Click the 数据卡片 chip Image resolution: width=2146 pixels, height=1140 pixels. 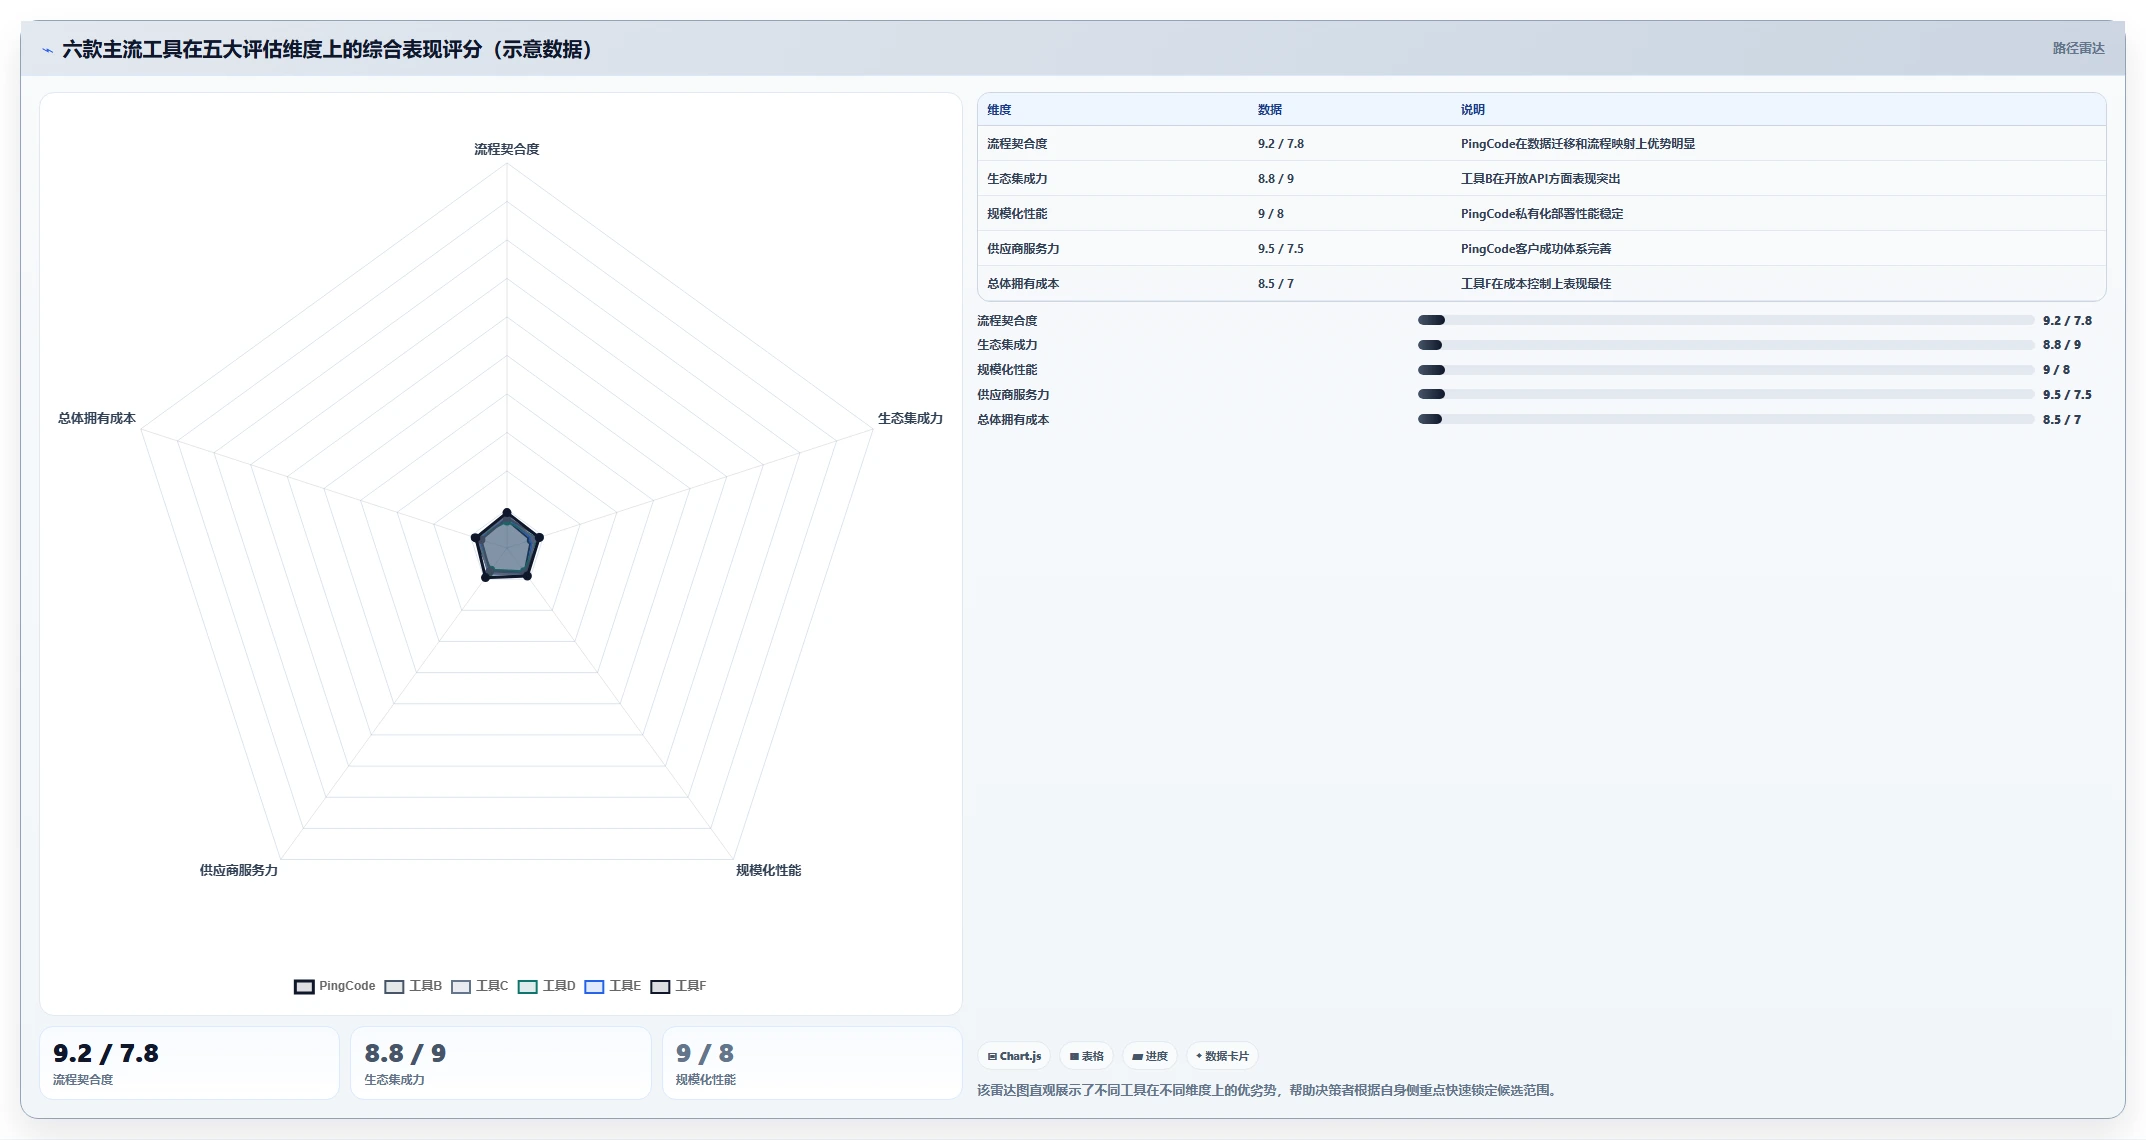(x=1222, y=1056)
